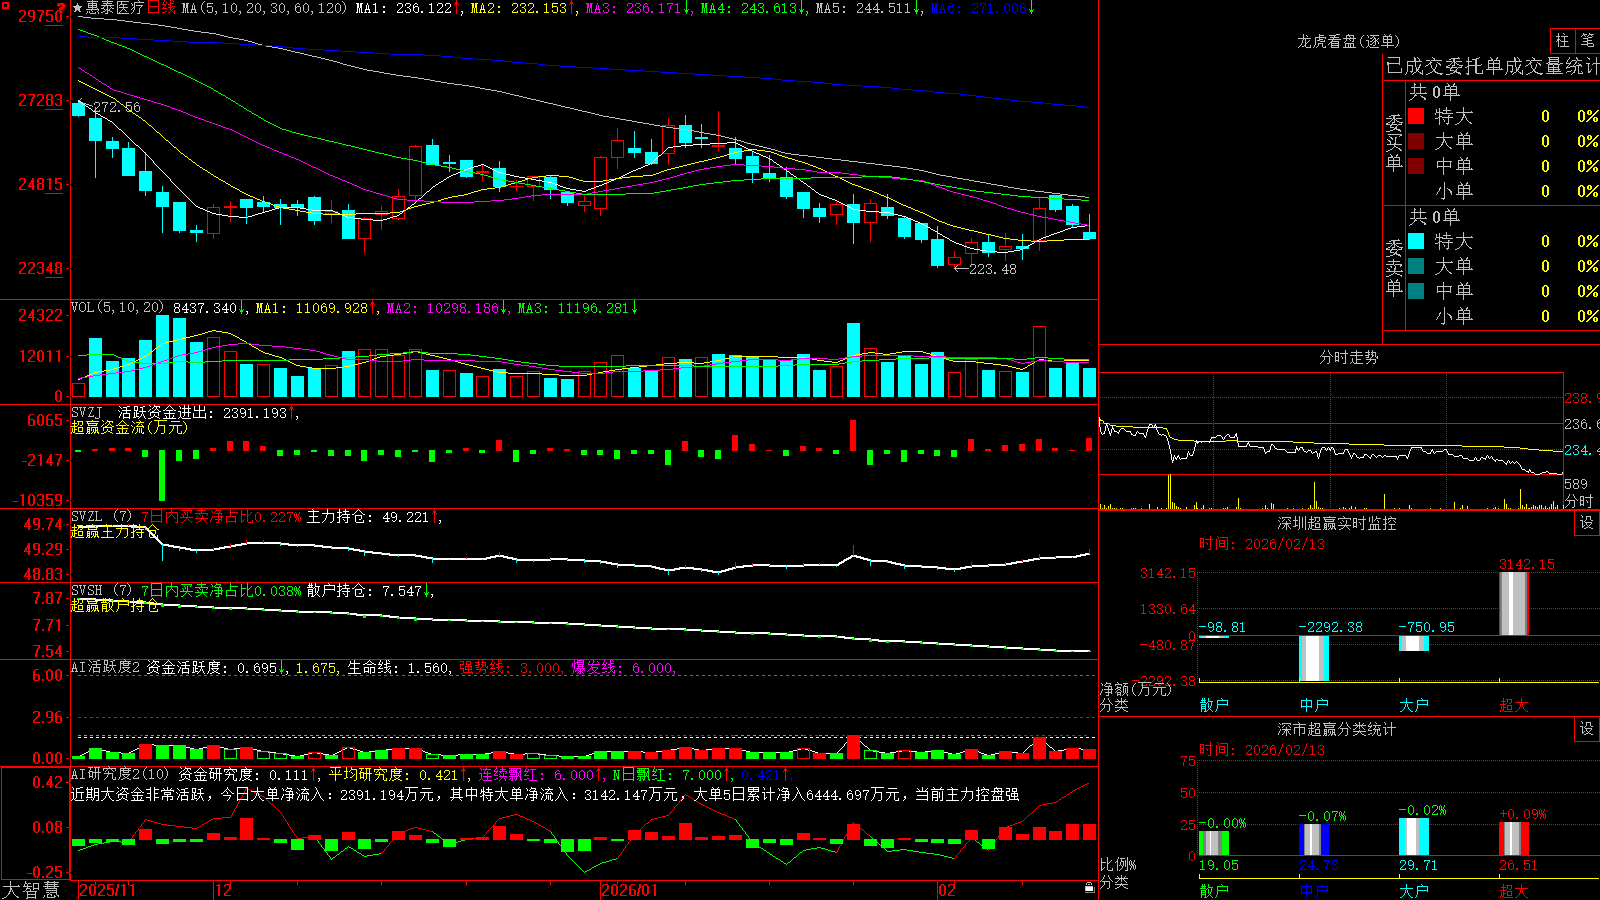This screenshot has height=900, width=1600.
Task: Click the -2292.38 中户 bar in 实时监控
Action: (1314, 658)
